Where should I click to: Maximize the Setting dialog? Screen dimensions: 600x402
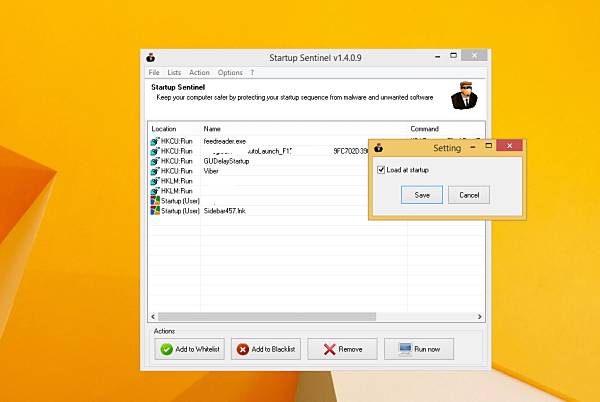(x=489, y=146)
